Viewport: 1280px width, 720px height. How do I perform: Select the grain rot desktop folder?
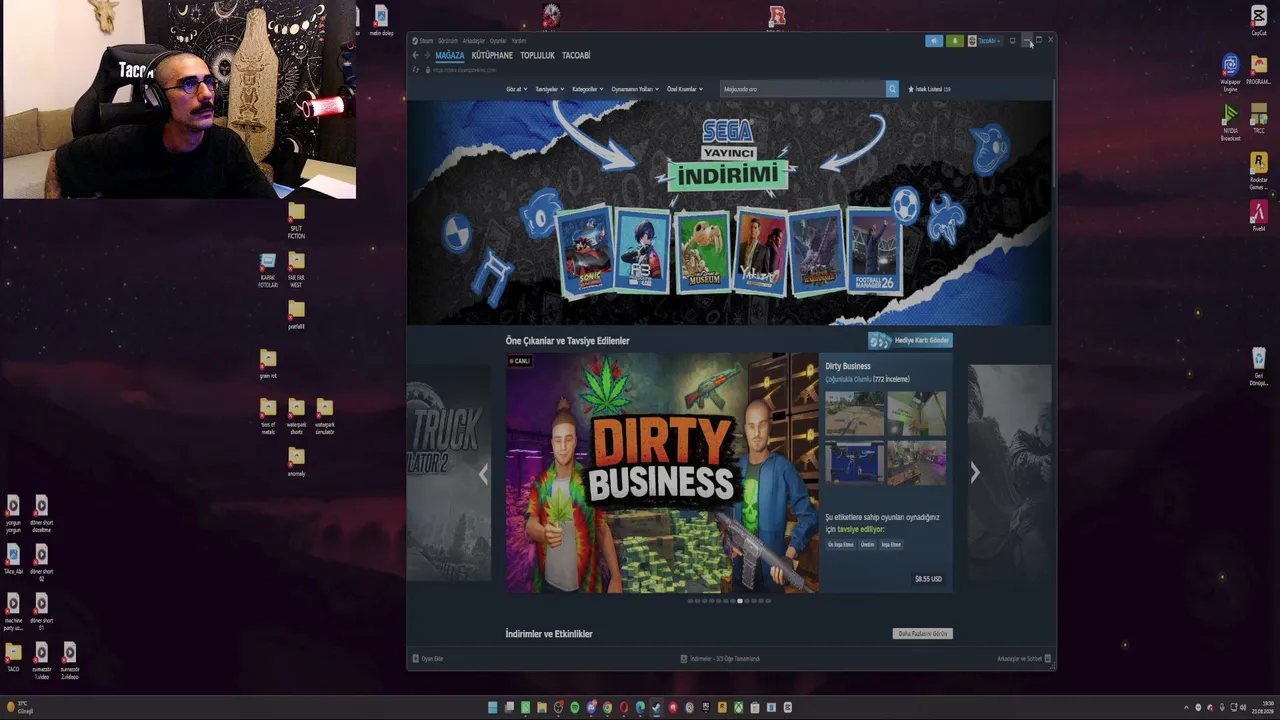(x=268, y=364)
